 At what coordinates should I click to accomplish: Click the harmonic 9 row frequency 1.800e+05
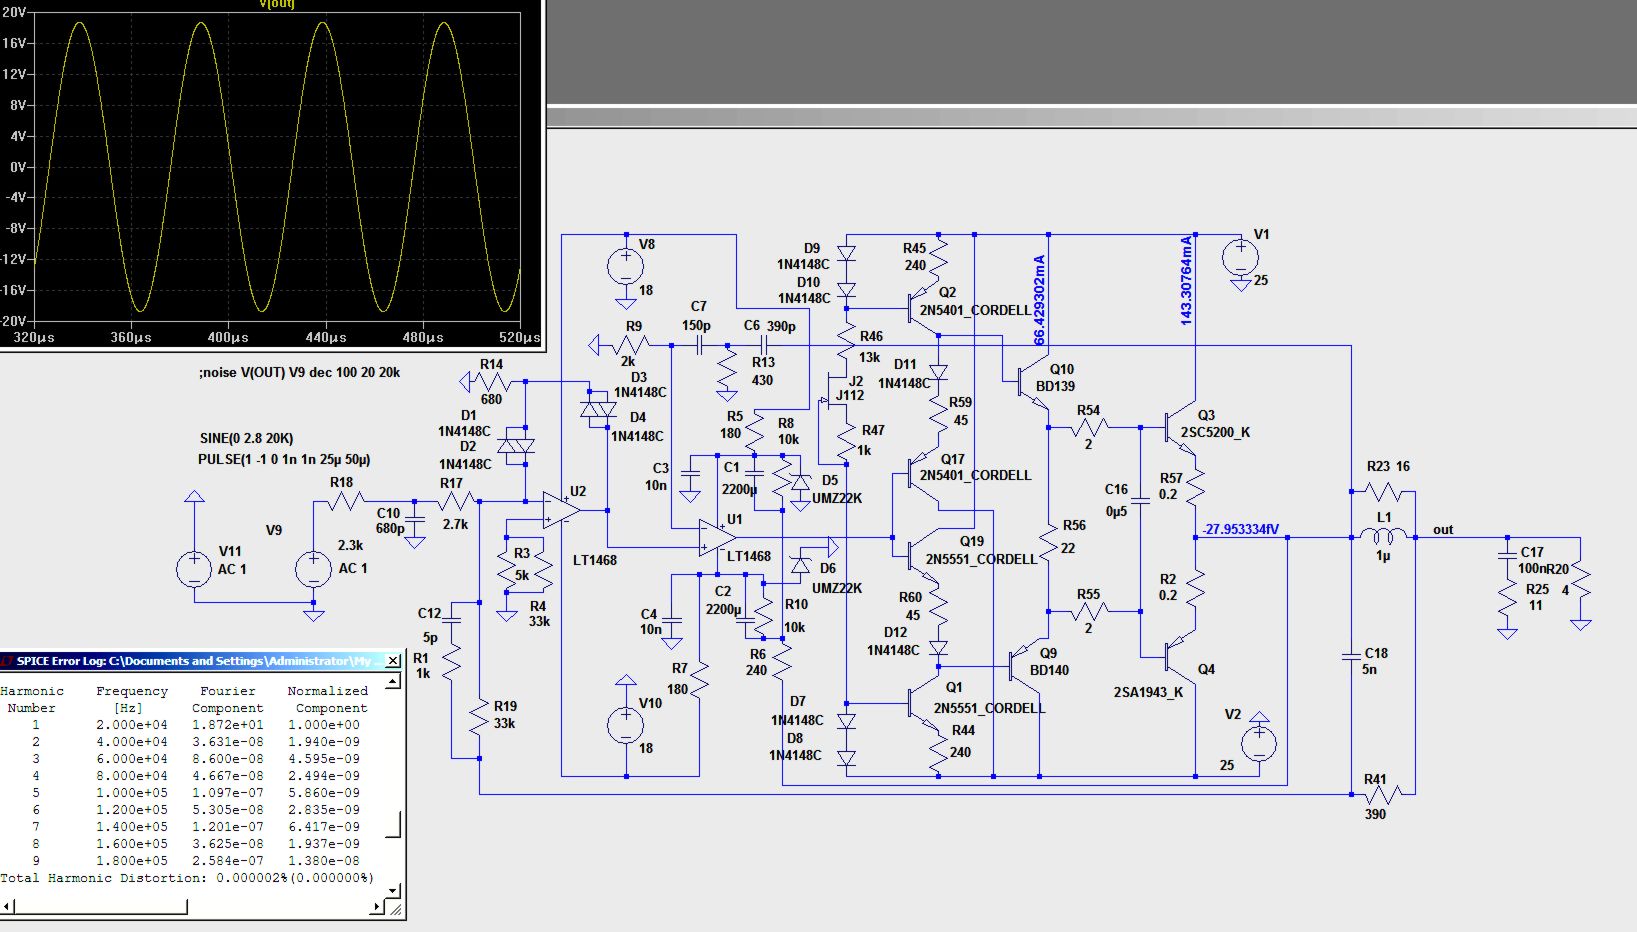click(132, 861)
